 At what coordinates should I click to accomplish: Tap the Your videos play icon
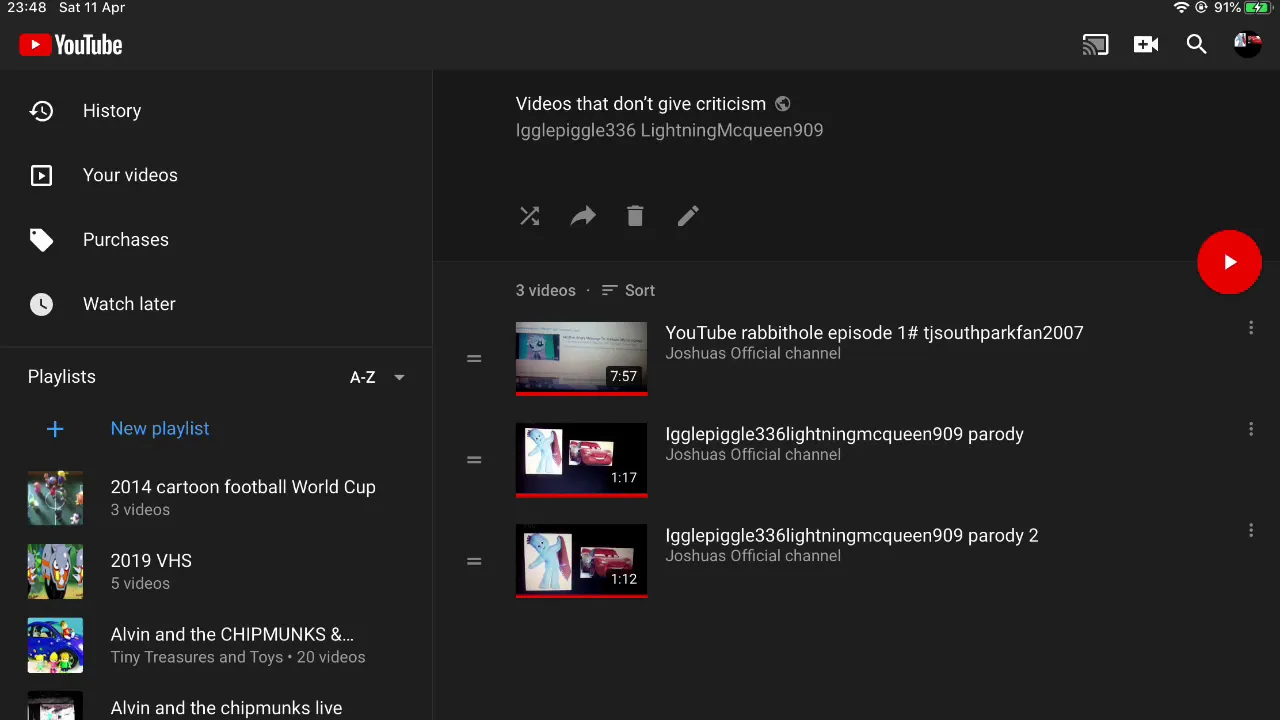click(x=41, y=176)
